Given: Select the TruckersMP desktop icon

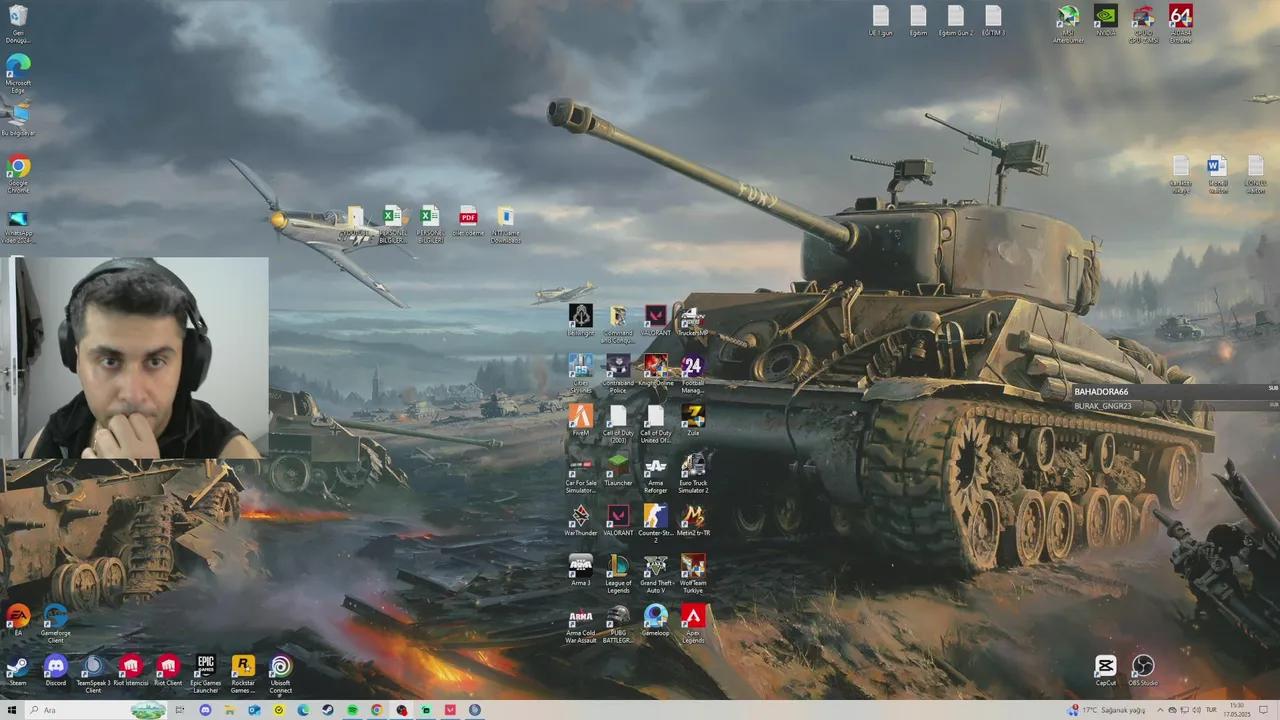Looking at the screenshot, I should 693,321.
